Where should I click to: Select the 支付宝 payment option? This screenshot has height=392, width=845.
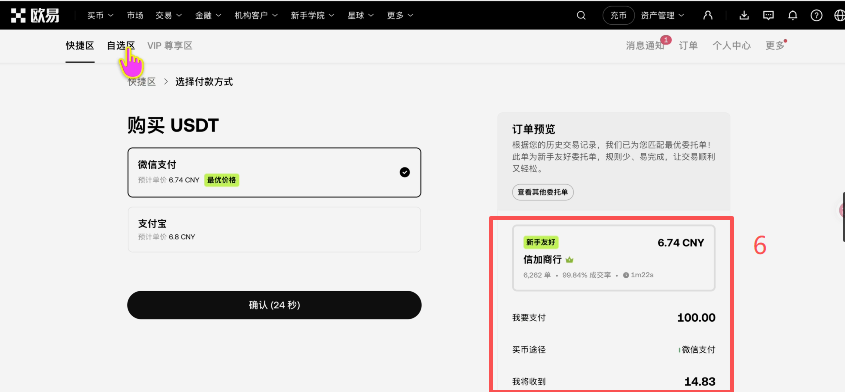coord(274,230)
